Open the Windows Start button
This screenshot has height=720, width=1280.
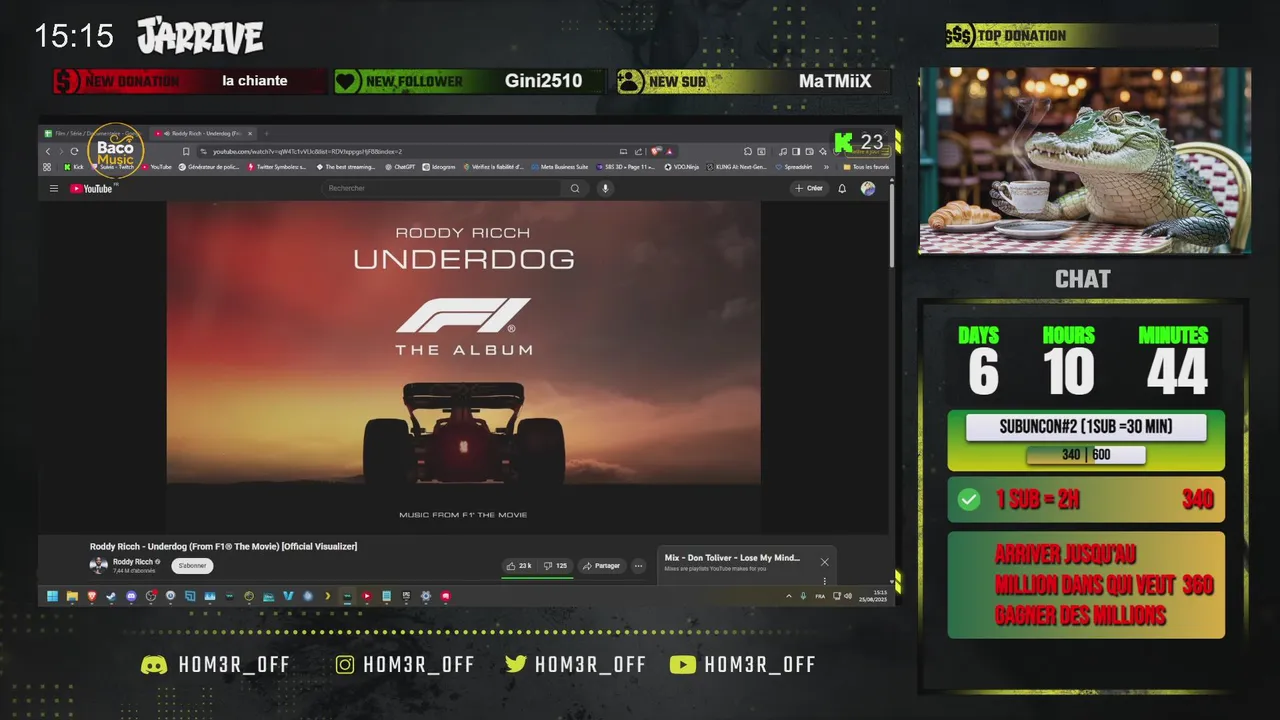point(52,596)
